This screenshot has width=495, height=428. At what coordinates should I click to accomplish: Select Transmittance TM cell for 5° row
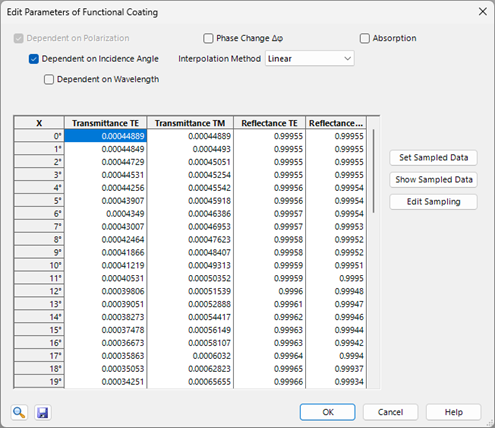(190, 201)
